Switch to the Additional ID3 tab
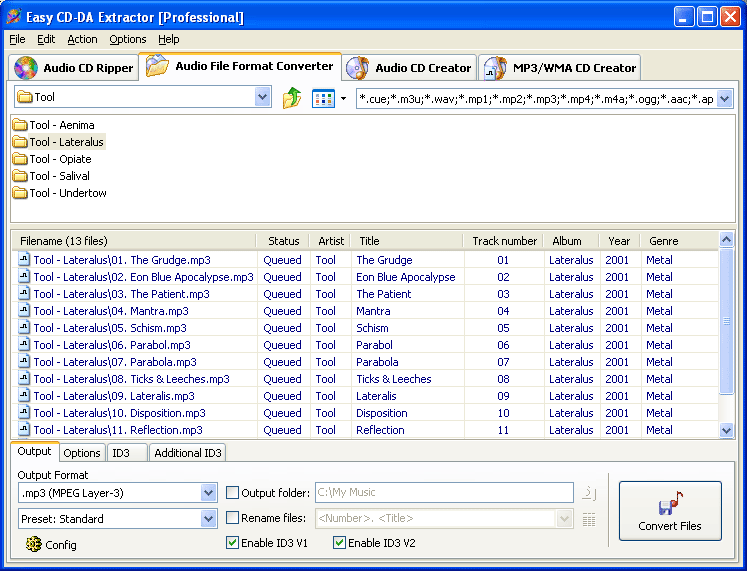747x571 pixels. pyautogui.click(x=188, y=453)
